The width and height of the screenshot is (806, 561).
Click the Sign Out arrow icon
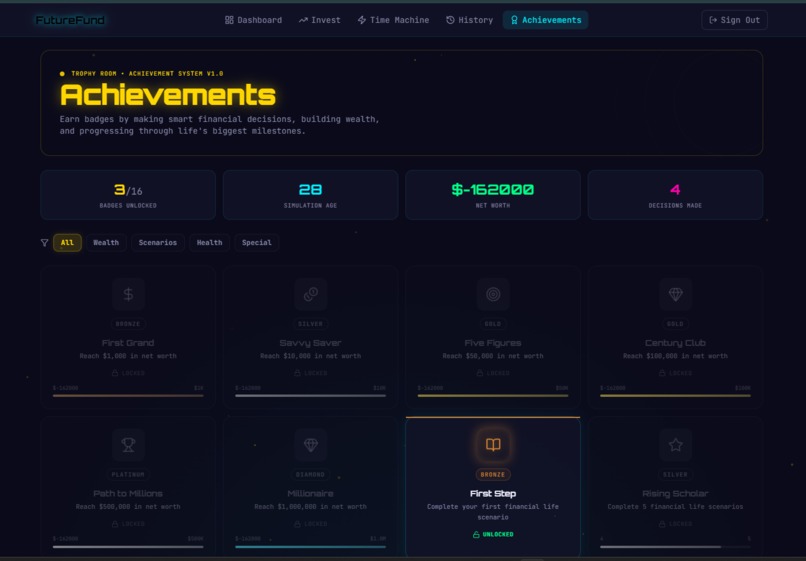pos(713,20)
